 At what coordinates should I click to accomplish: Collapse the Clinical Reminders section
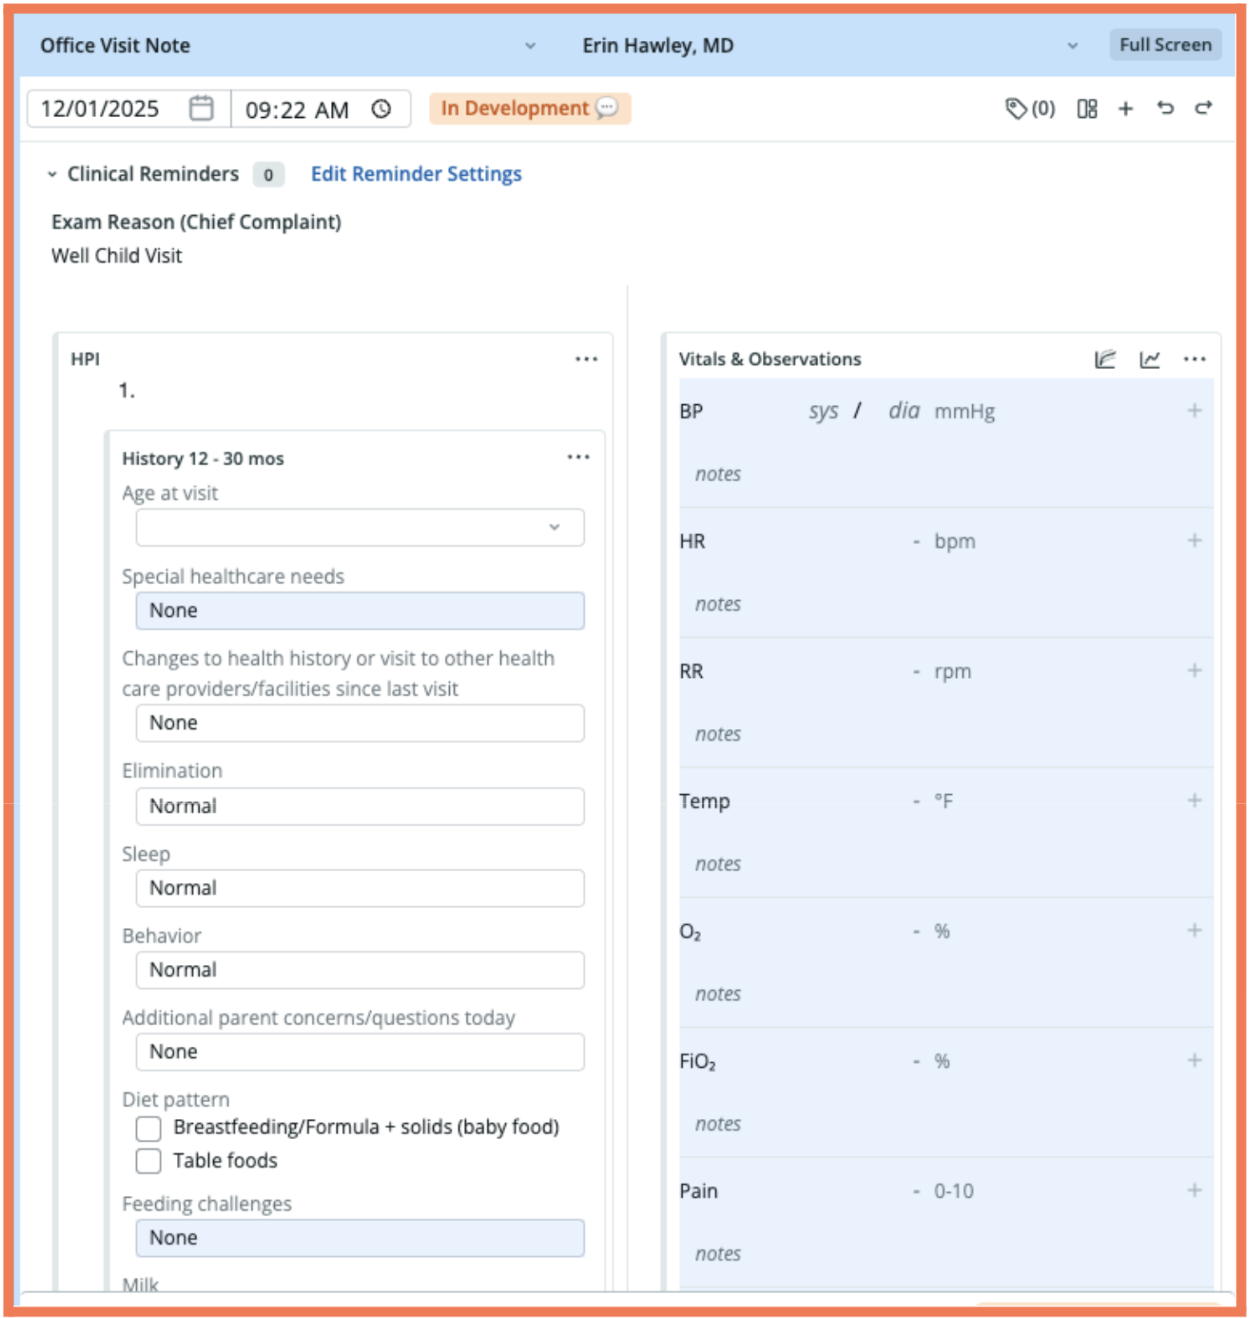[x=52, y=174]
